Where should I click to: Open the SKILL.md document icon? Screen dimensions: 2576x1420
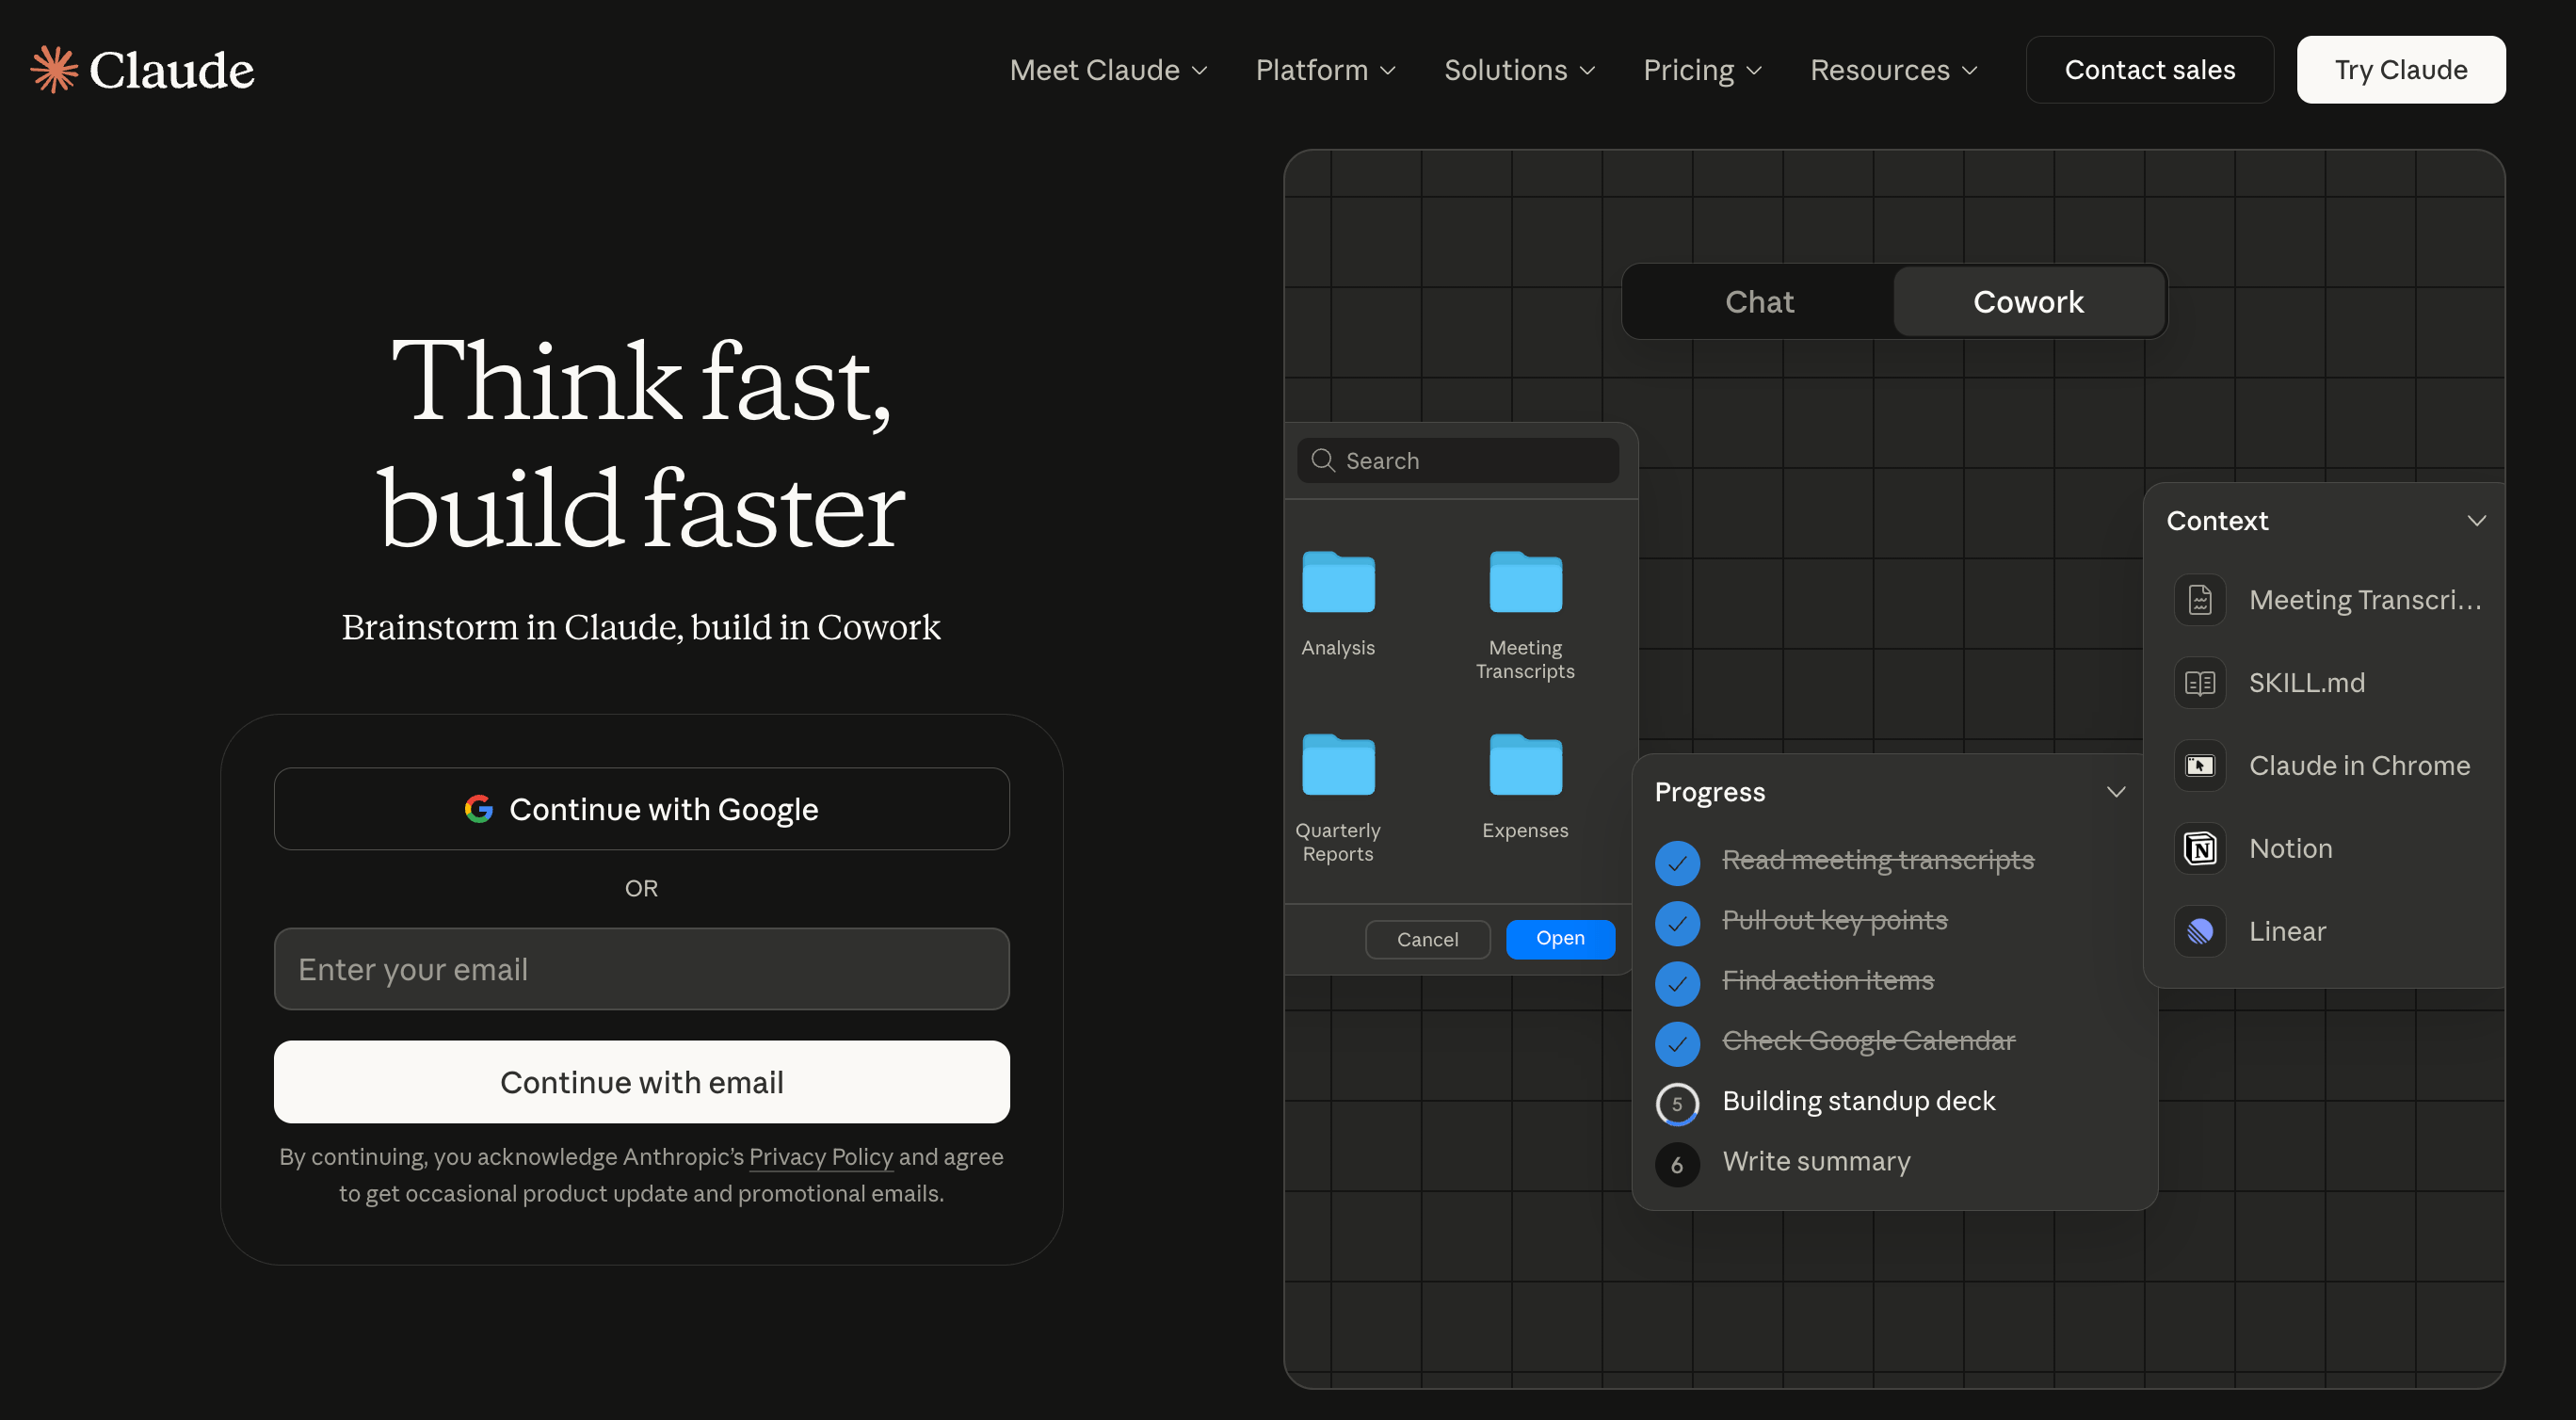[x=2199, y=682]
